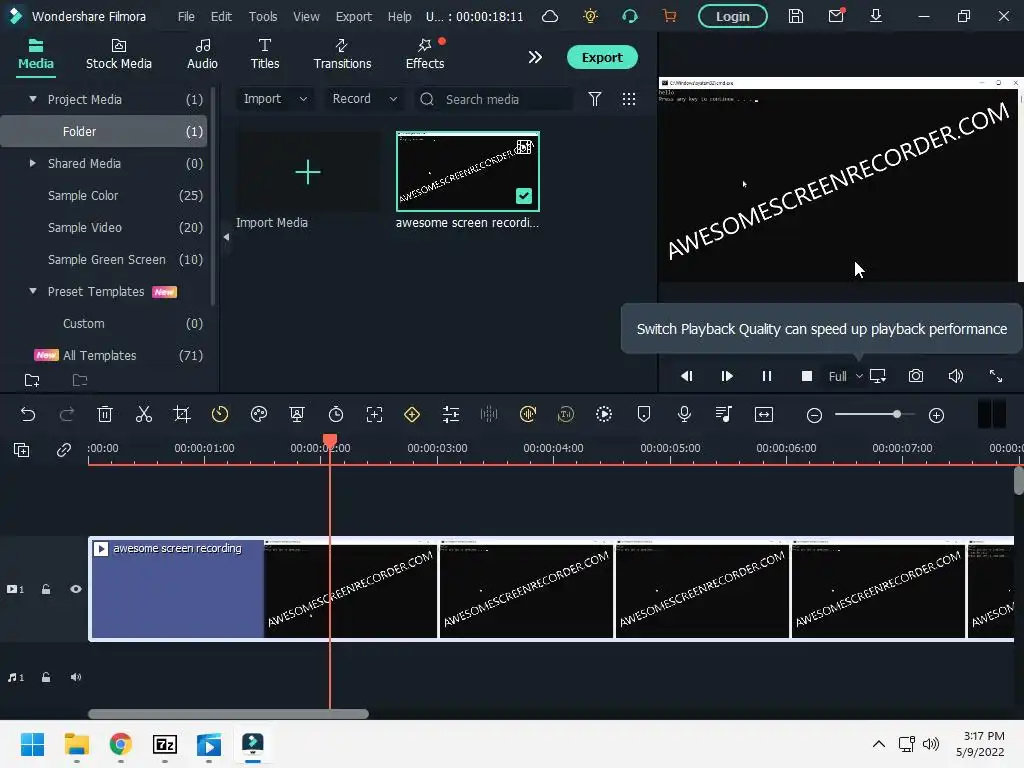This screenshot has height=768, width=1024.
Task: Open the File menu
Action: [186, 16]
